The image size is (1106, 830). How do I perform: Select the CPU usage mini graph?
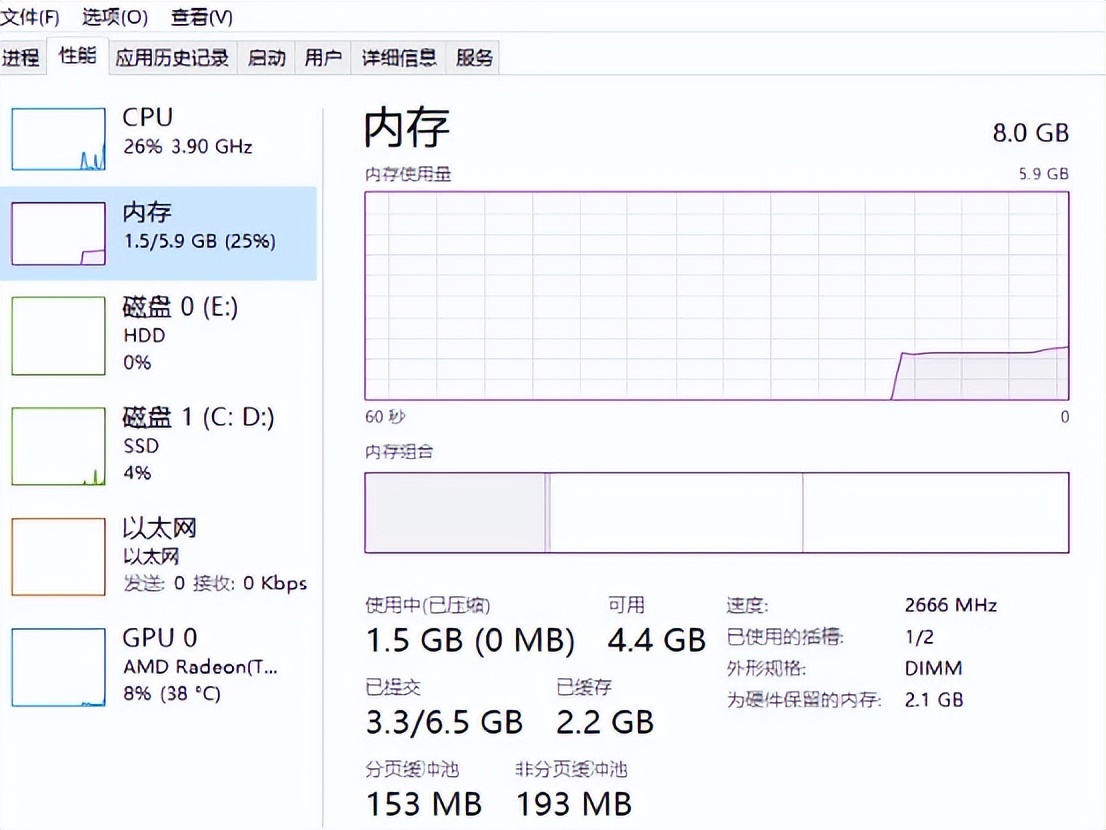58,139
